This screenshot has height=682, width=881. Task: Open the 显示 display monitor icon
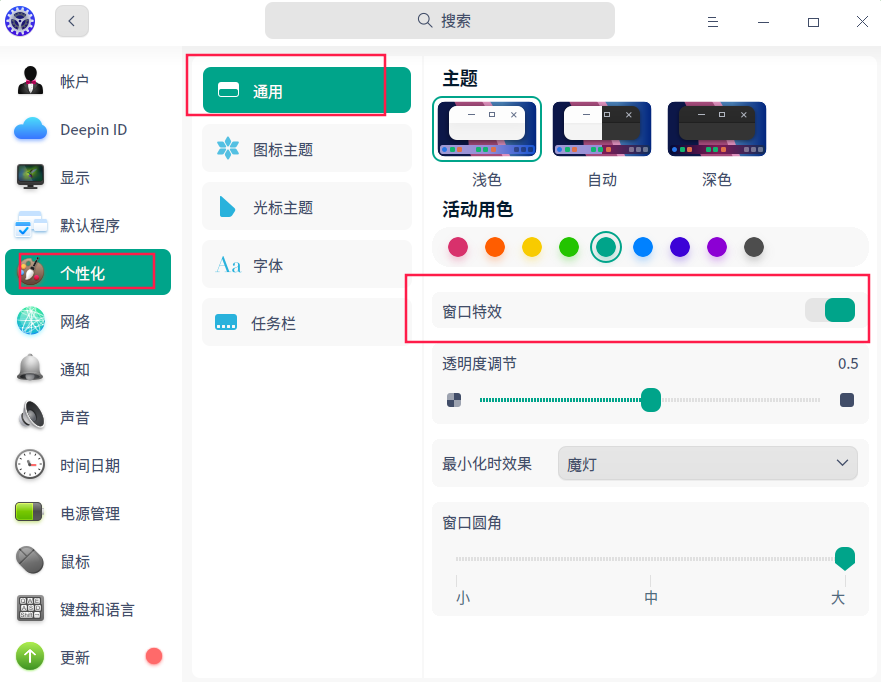pyautogui.click(x=30, y=177)
